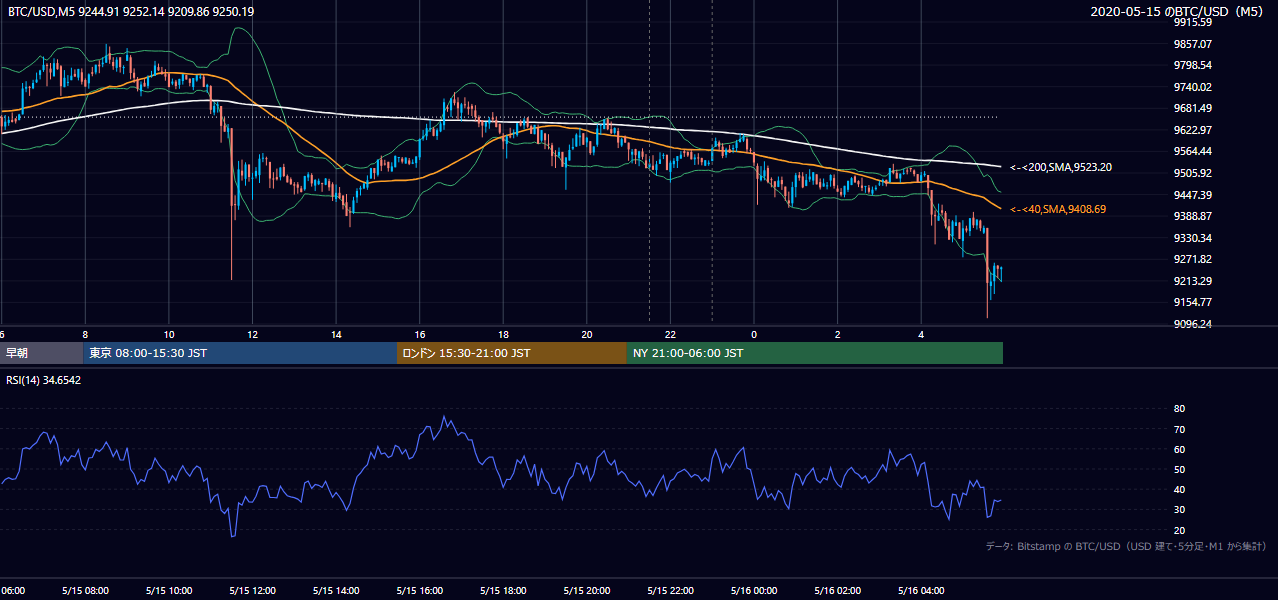Click the 5/15 22:00 date label
This screenshot has width=1278, height=600.
click(670, 591)
